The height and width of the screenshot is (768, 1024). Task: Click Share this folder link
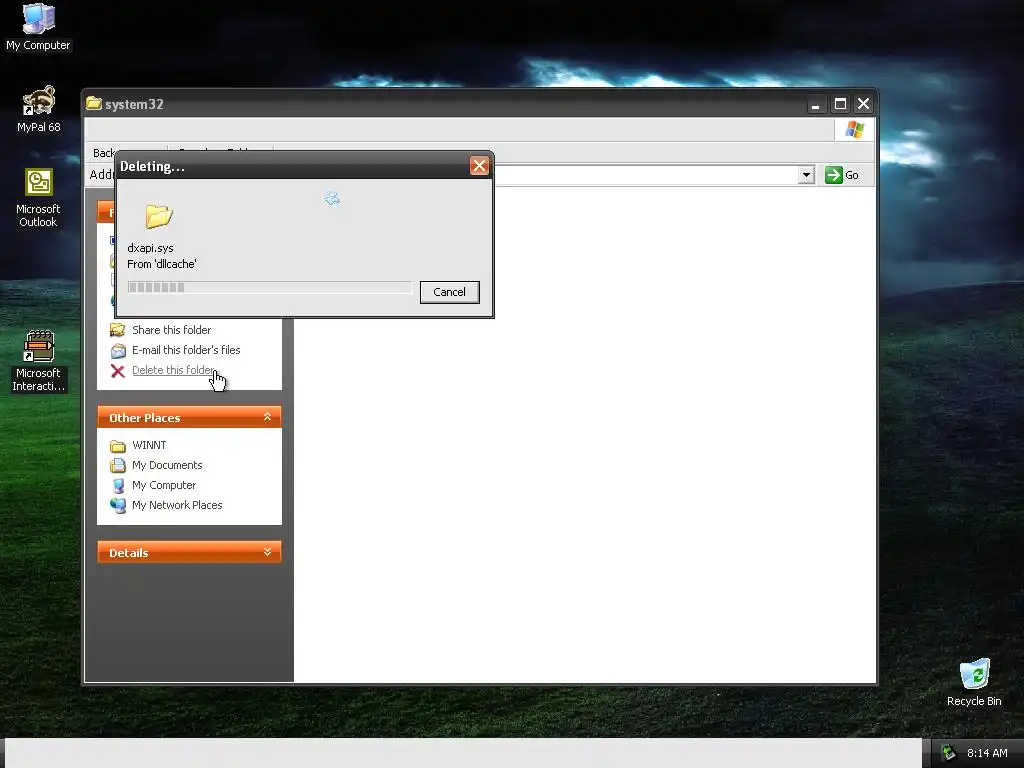(x=171, y=330)
